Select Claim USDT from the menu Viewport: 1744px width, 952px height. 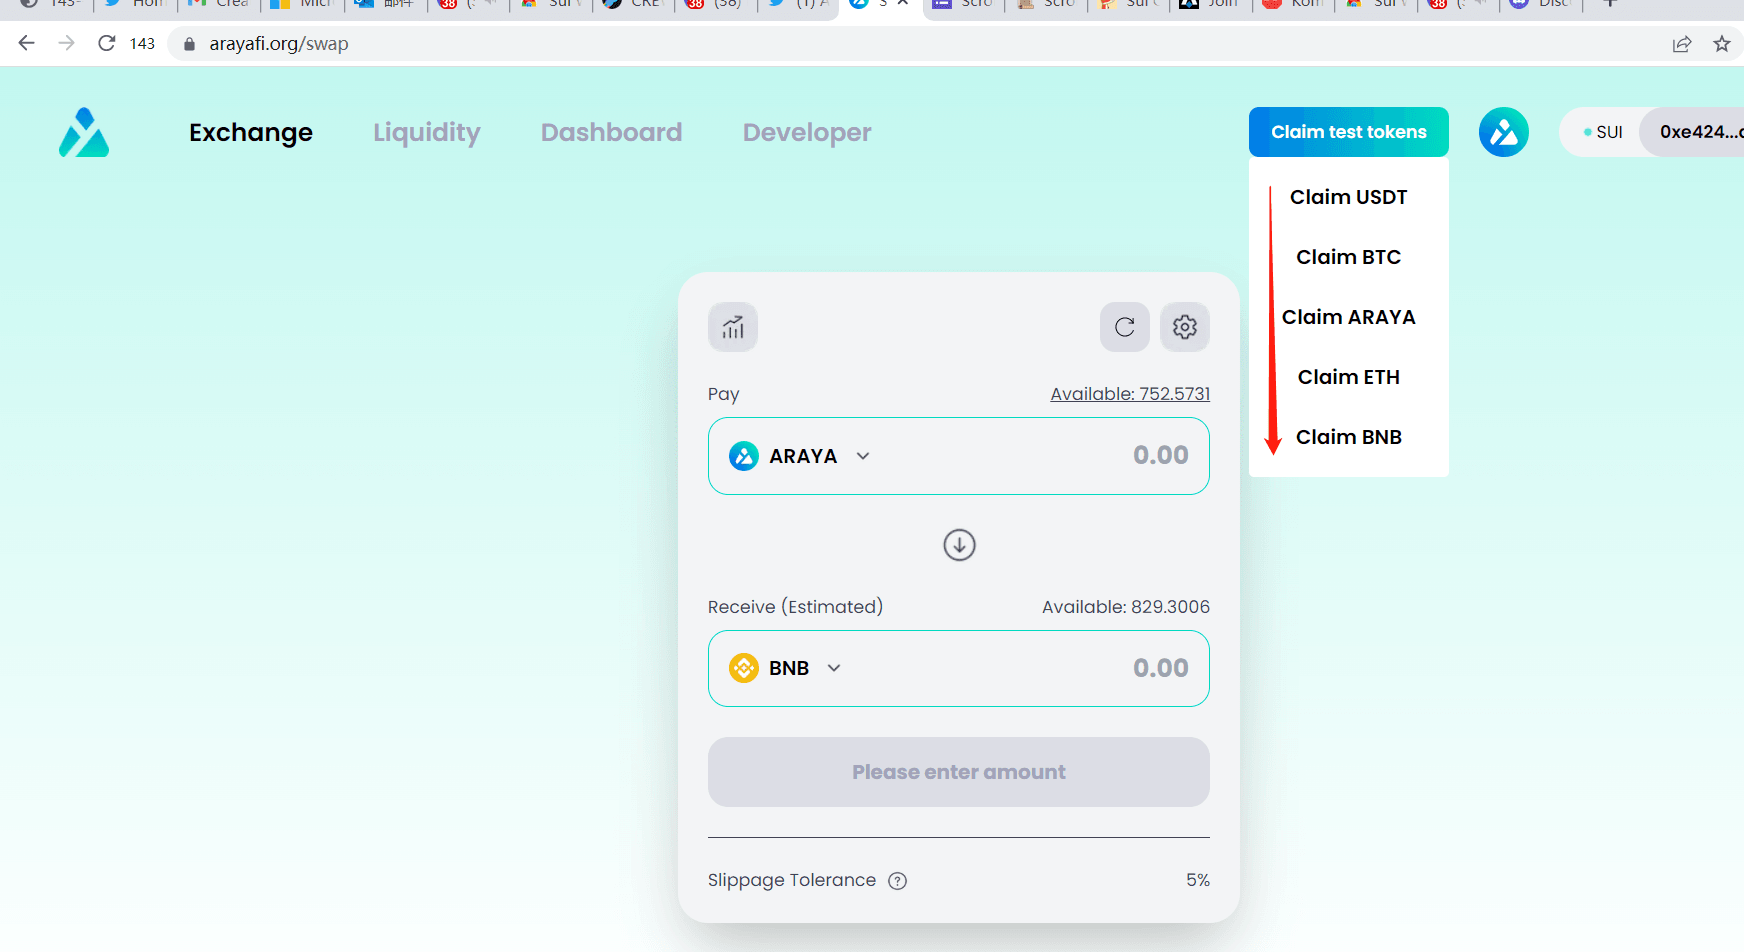click(1348, 197)
